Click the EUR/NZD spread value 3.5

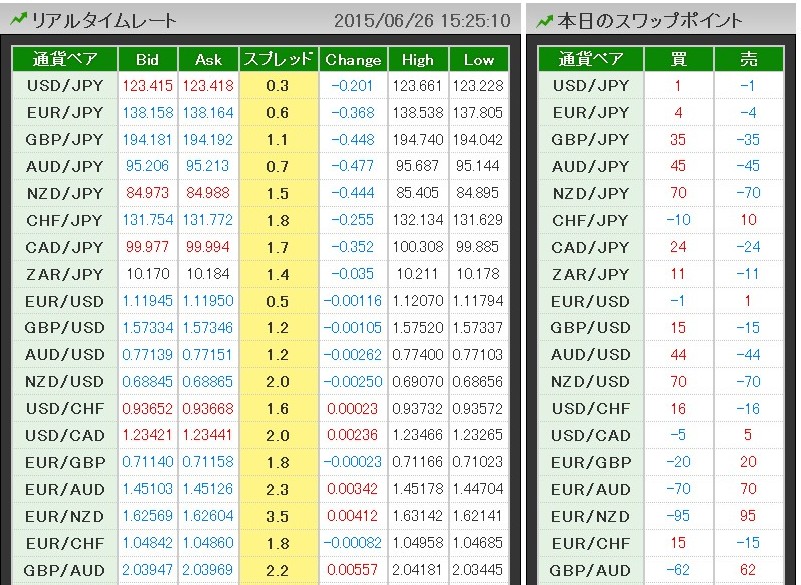(x=279, y=517)
